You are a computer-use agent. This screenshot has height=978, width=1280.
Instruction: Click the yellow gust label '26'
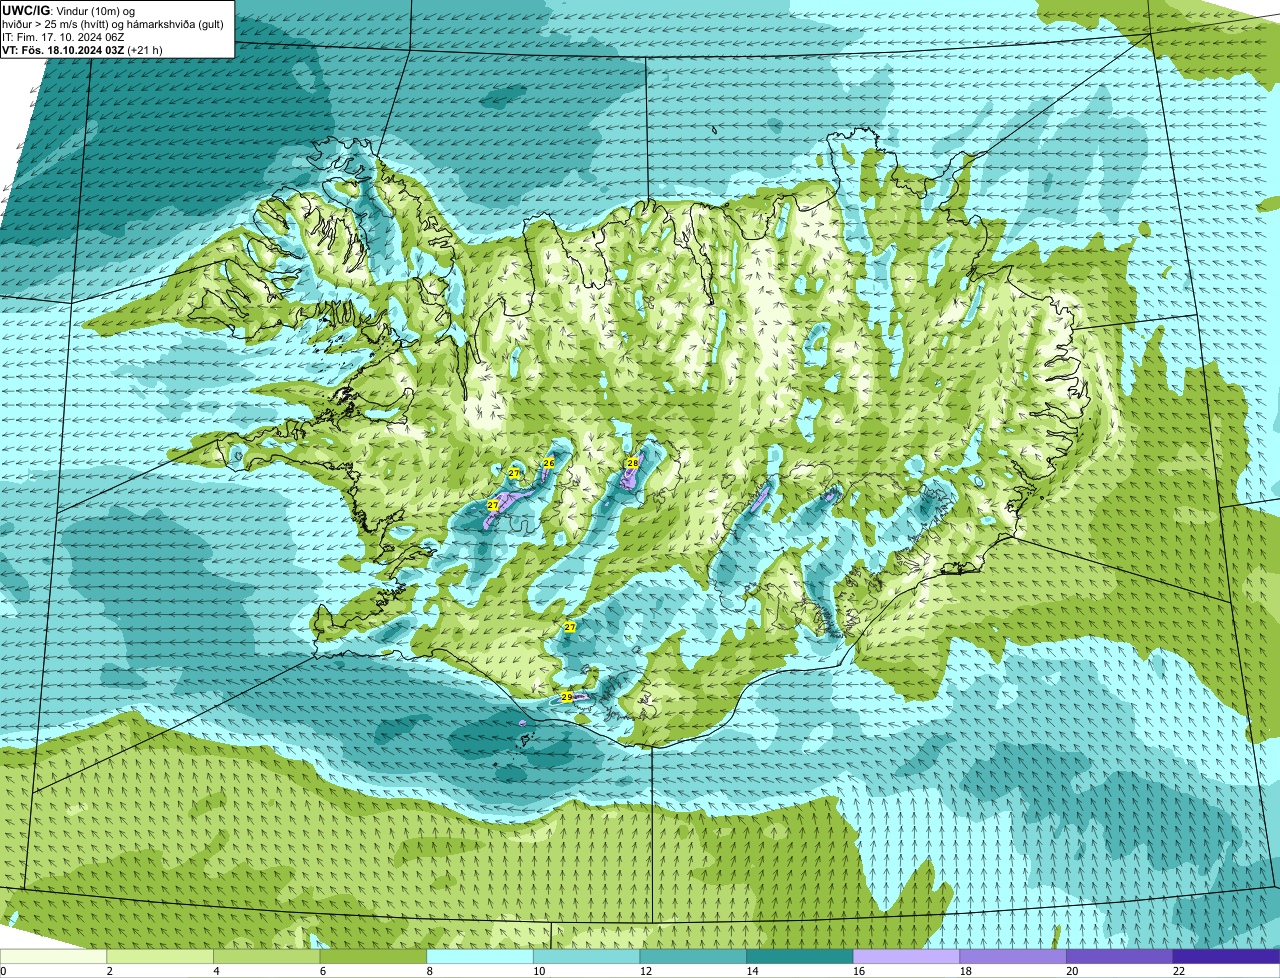tap(549, 463)
